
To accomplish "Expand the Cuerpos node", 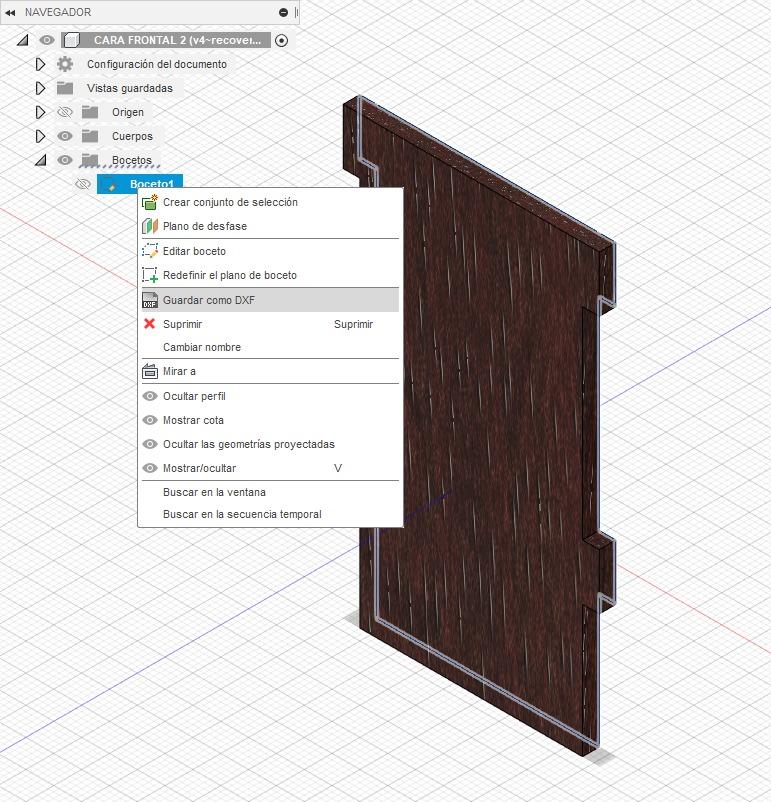I will point(40,136).
